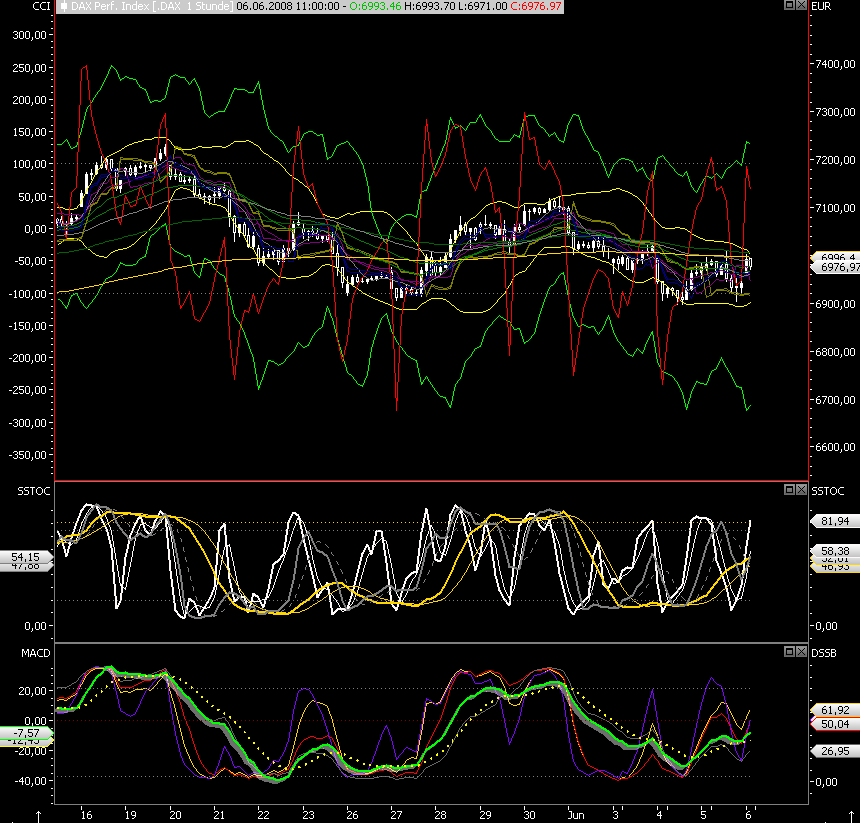The height and width of the screenshot is (823, 860).
Task: Select the 54,15 marker on left axis
Action: click(x=26, y=557)
